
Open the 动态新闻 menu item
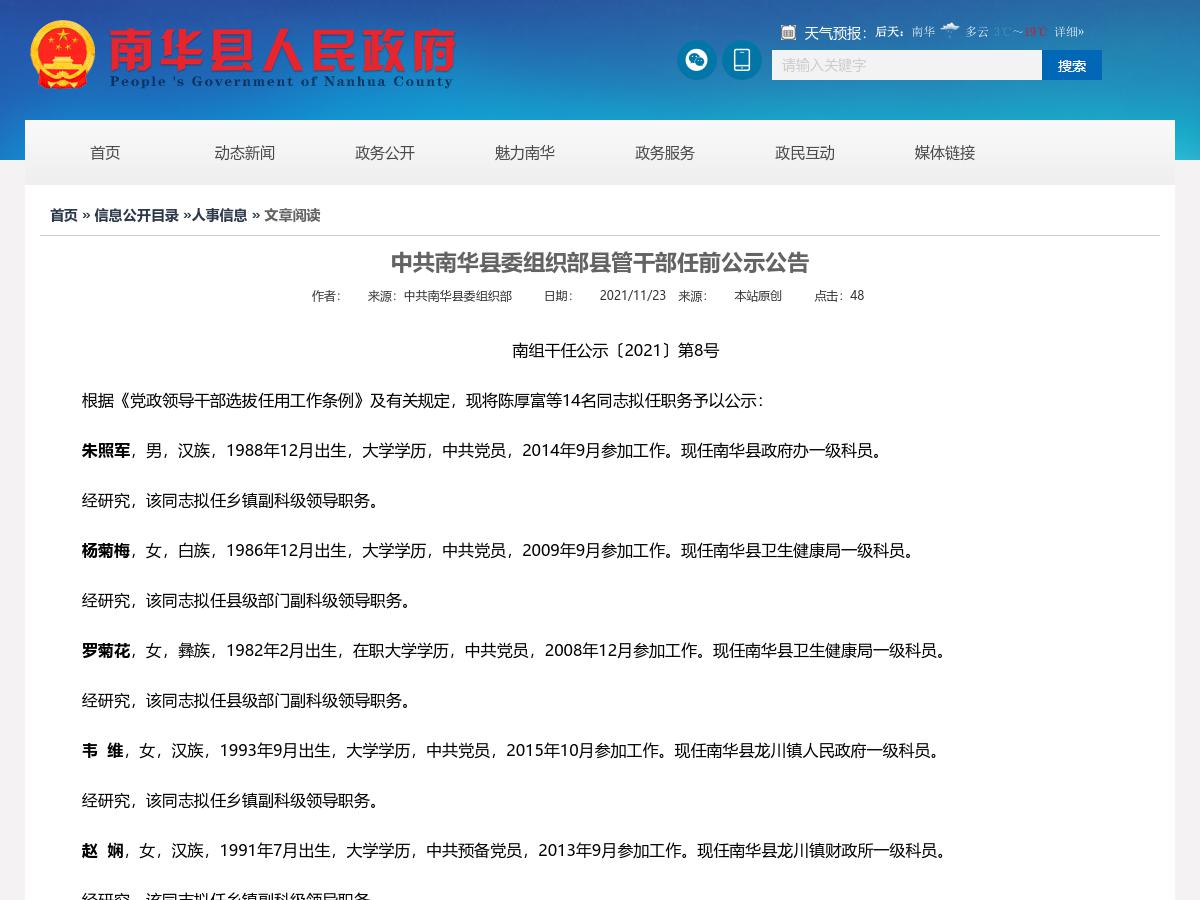tap(245, 153)
